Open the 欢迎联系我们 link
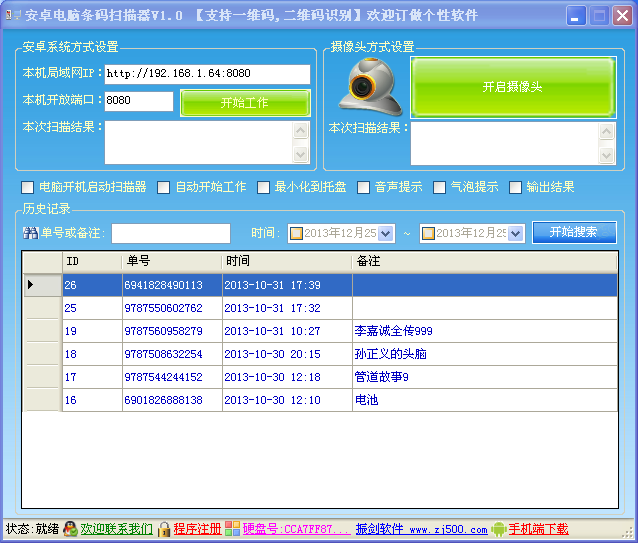 point(116,529)
